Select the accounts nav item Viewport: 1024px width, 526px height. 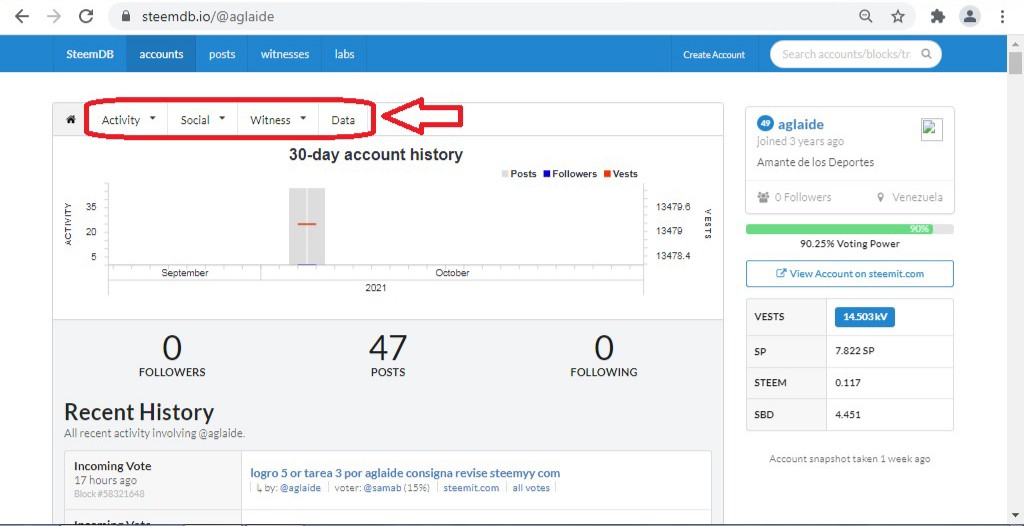pyautogui.click(x=161, y=54)
